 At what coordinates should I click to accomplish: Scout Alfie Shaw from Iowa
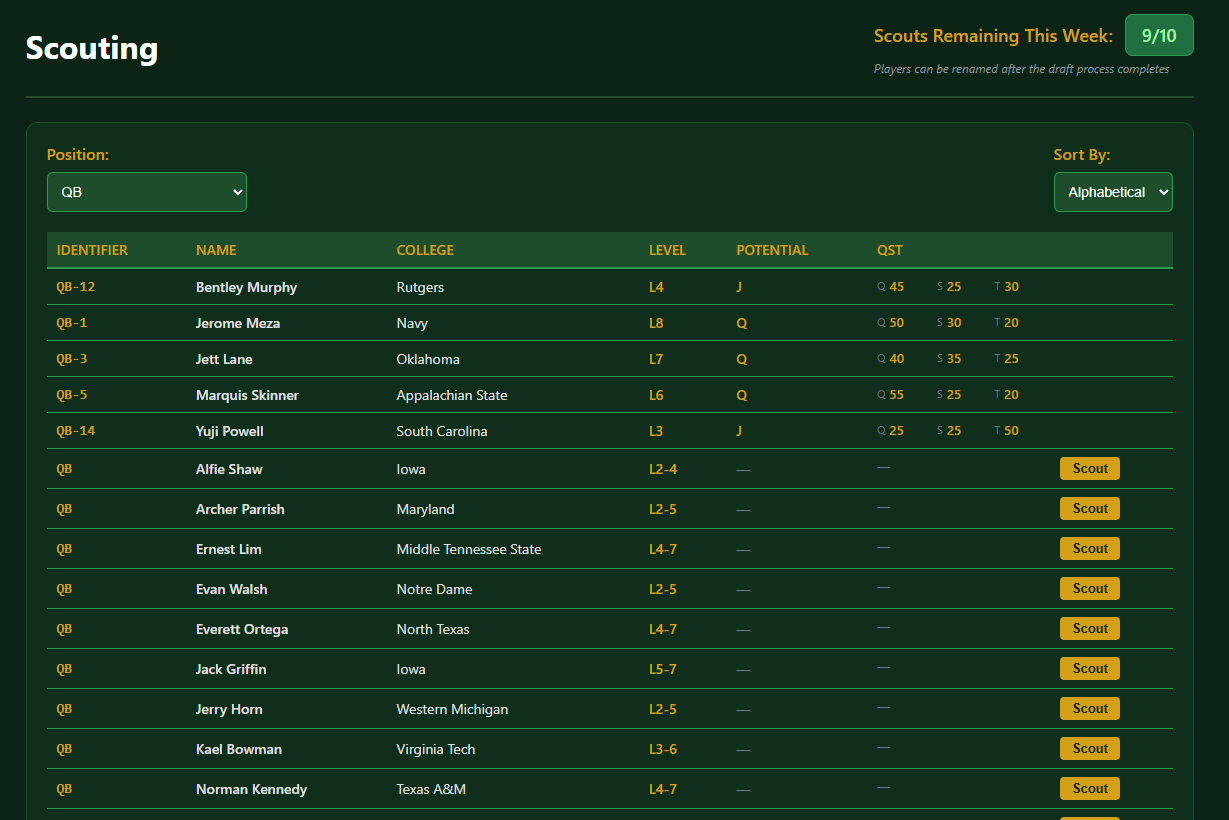pyautogui.click(x=1089, y=469)
